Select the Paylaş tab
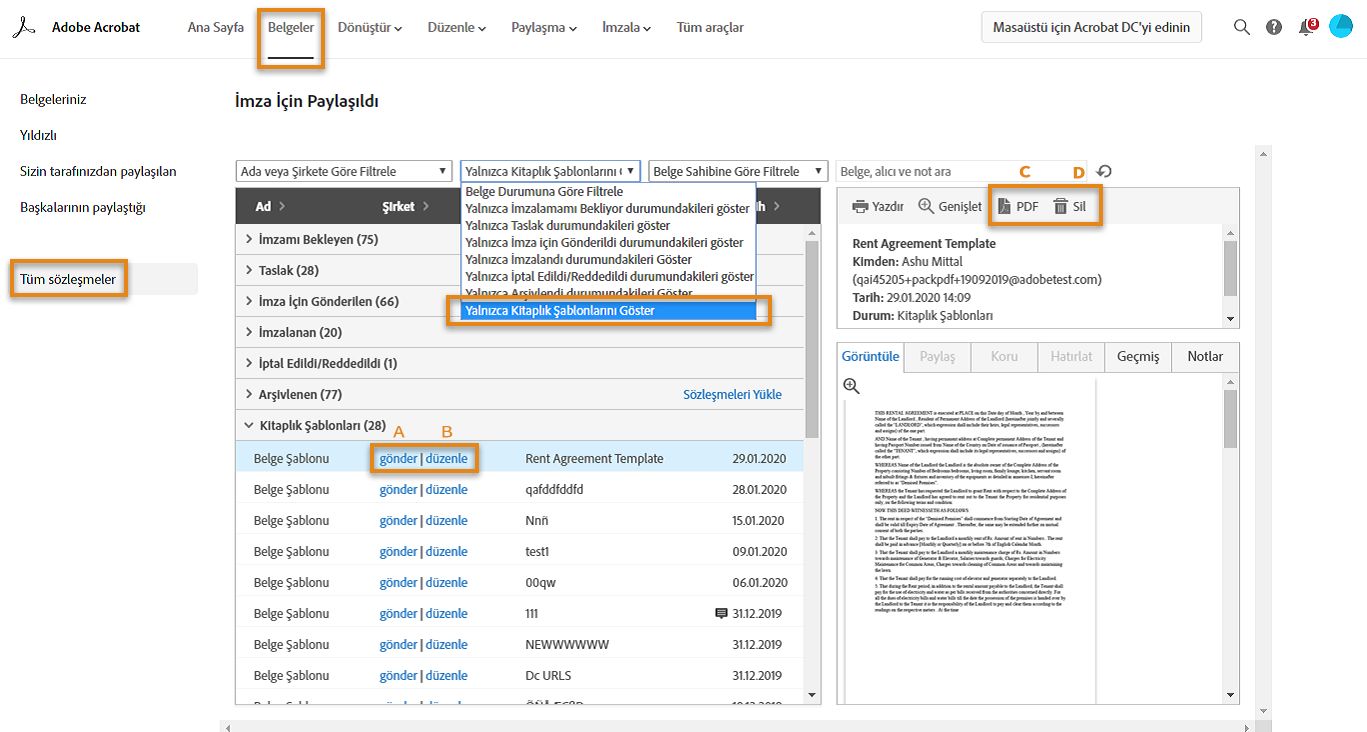This screenshot has height=732, width=1367. click(x=937, y=357)
